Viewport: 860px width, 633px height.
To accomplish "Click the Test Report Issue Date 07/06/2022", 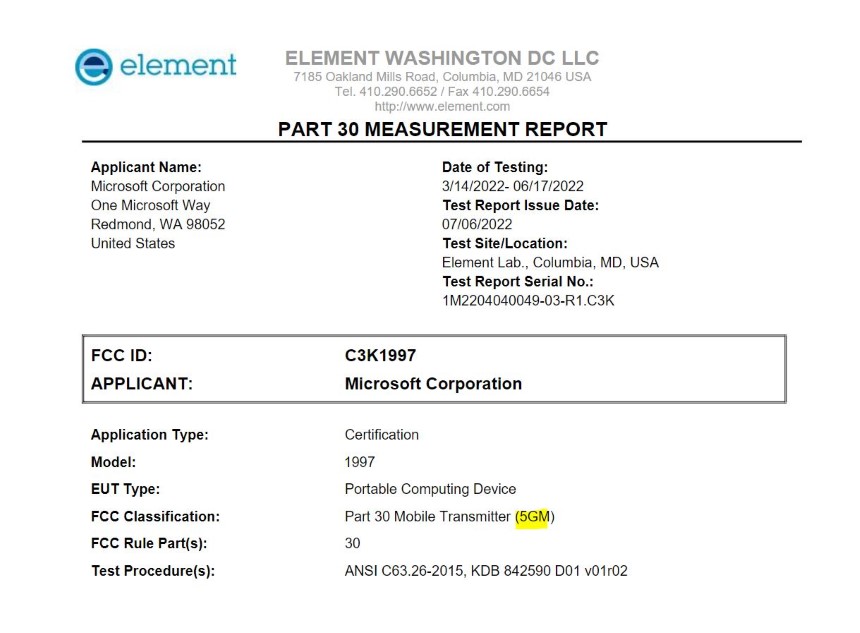I will 477,224.
